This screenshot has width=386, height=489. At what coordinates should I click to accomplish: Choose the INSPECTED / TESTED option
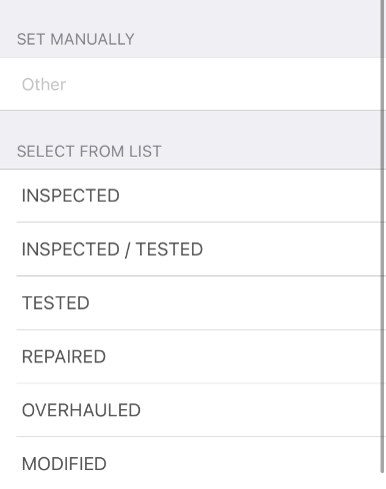[191, 249]
